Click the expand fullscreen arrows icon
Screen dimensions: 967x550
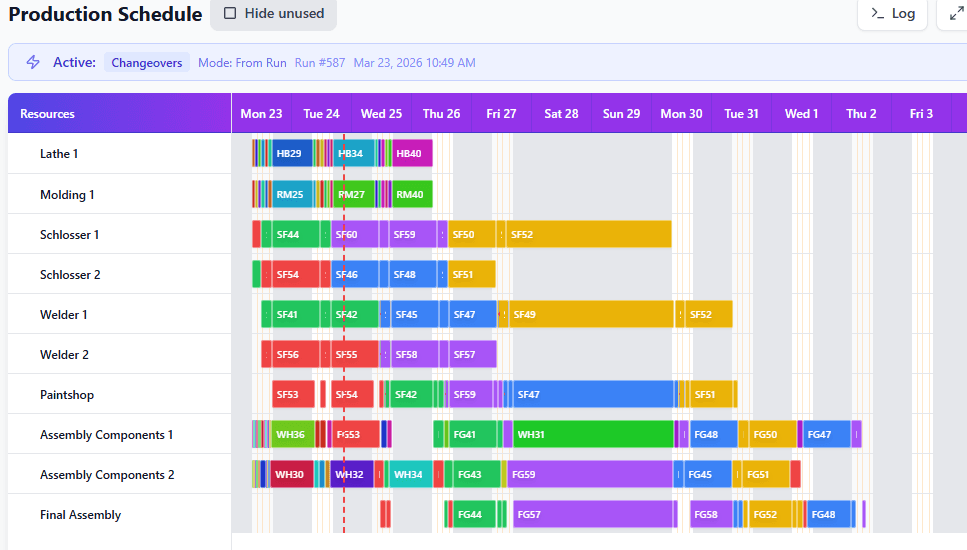click(x=957, y=14)
